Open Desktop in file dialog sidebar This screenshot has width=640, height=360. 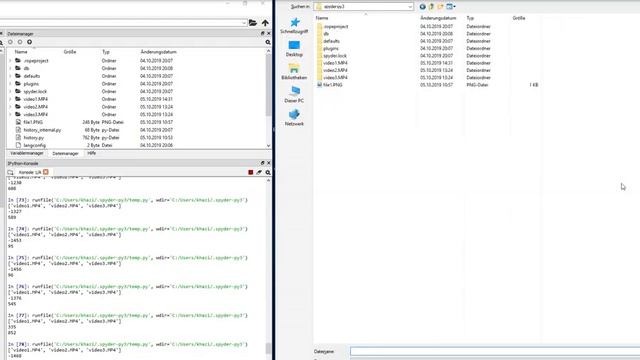coord(294,49)
